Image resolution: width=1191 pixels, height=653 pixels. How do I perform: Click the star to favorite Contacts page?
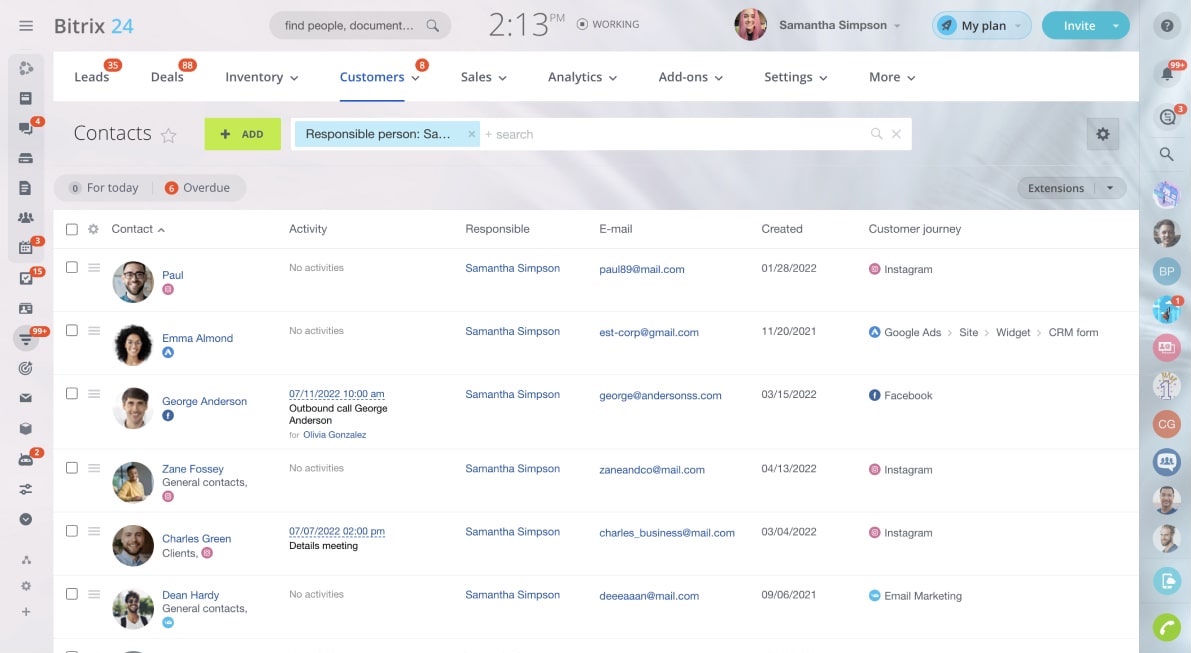(x=169, y=136)
